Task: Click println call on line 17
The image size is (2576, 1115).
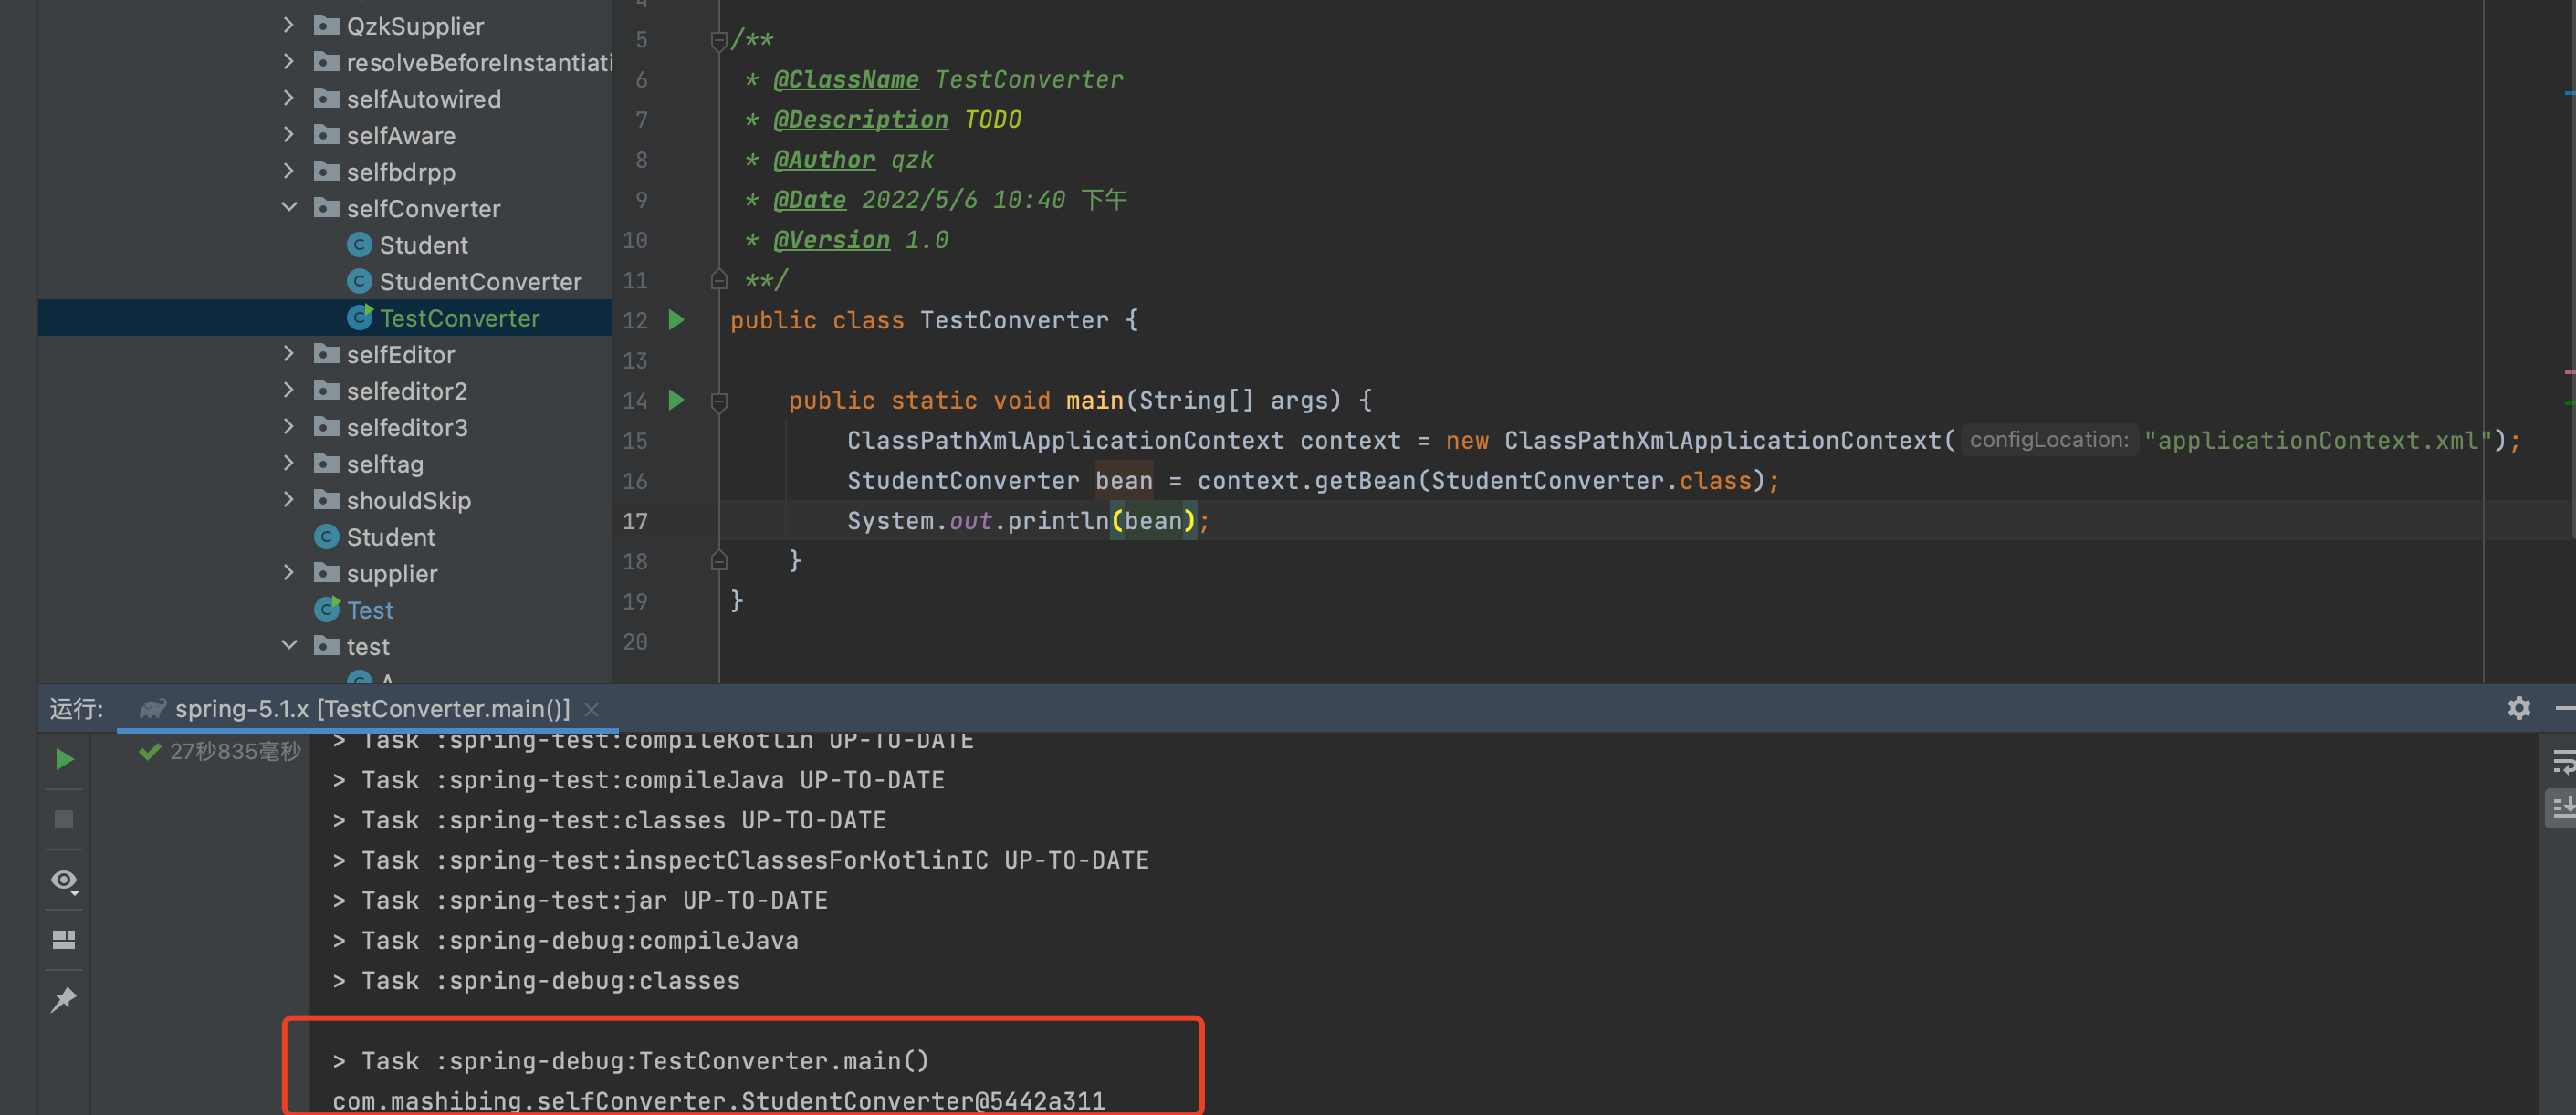Action: click(1058, 521)
